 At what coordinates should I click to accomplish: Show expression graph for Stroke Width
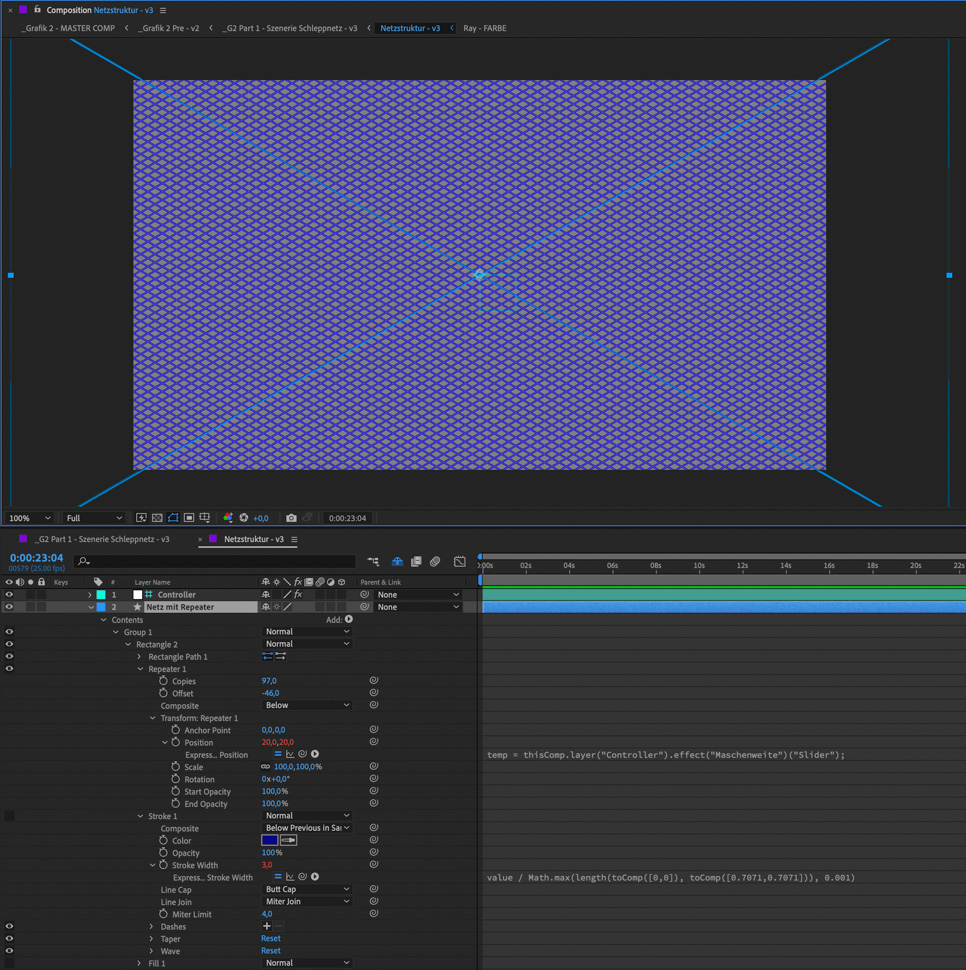click(290, 878)
